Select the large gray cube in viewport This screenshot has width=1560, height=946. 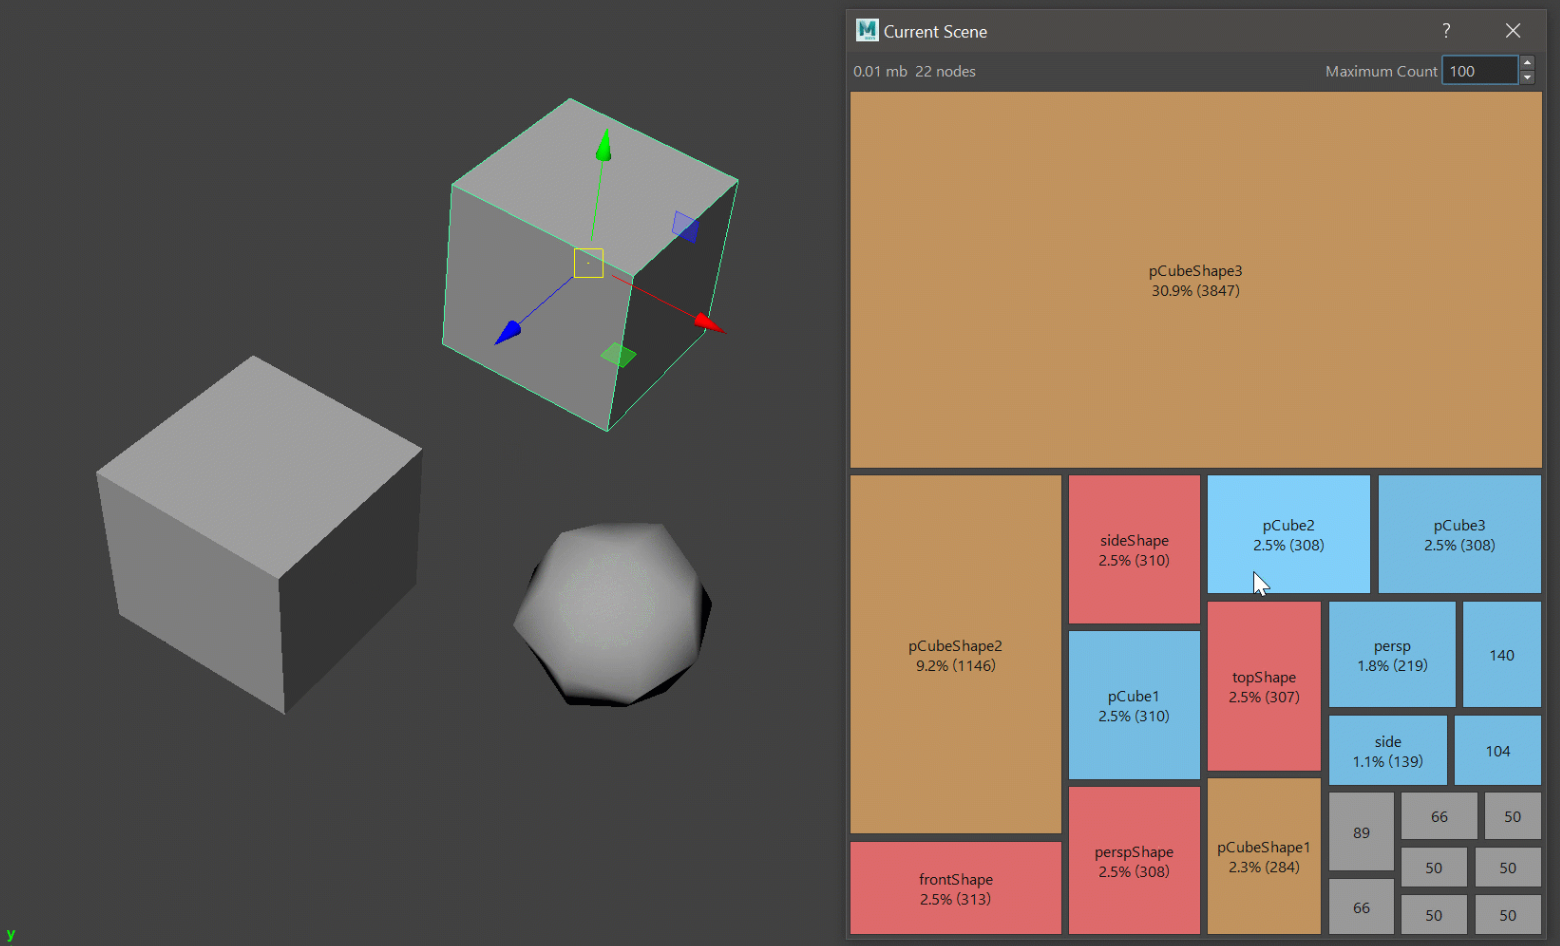point(255,530)
